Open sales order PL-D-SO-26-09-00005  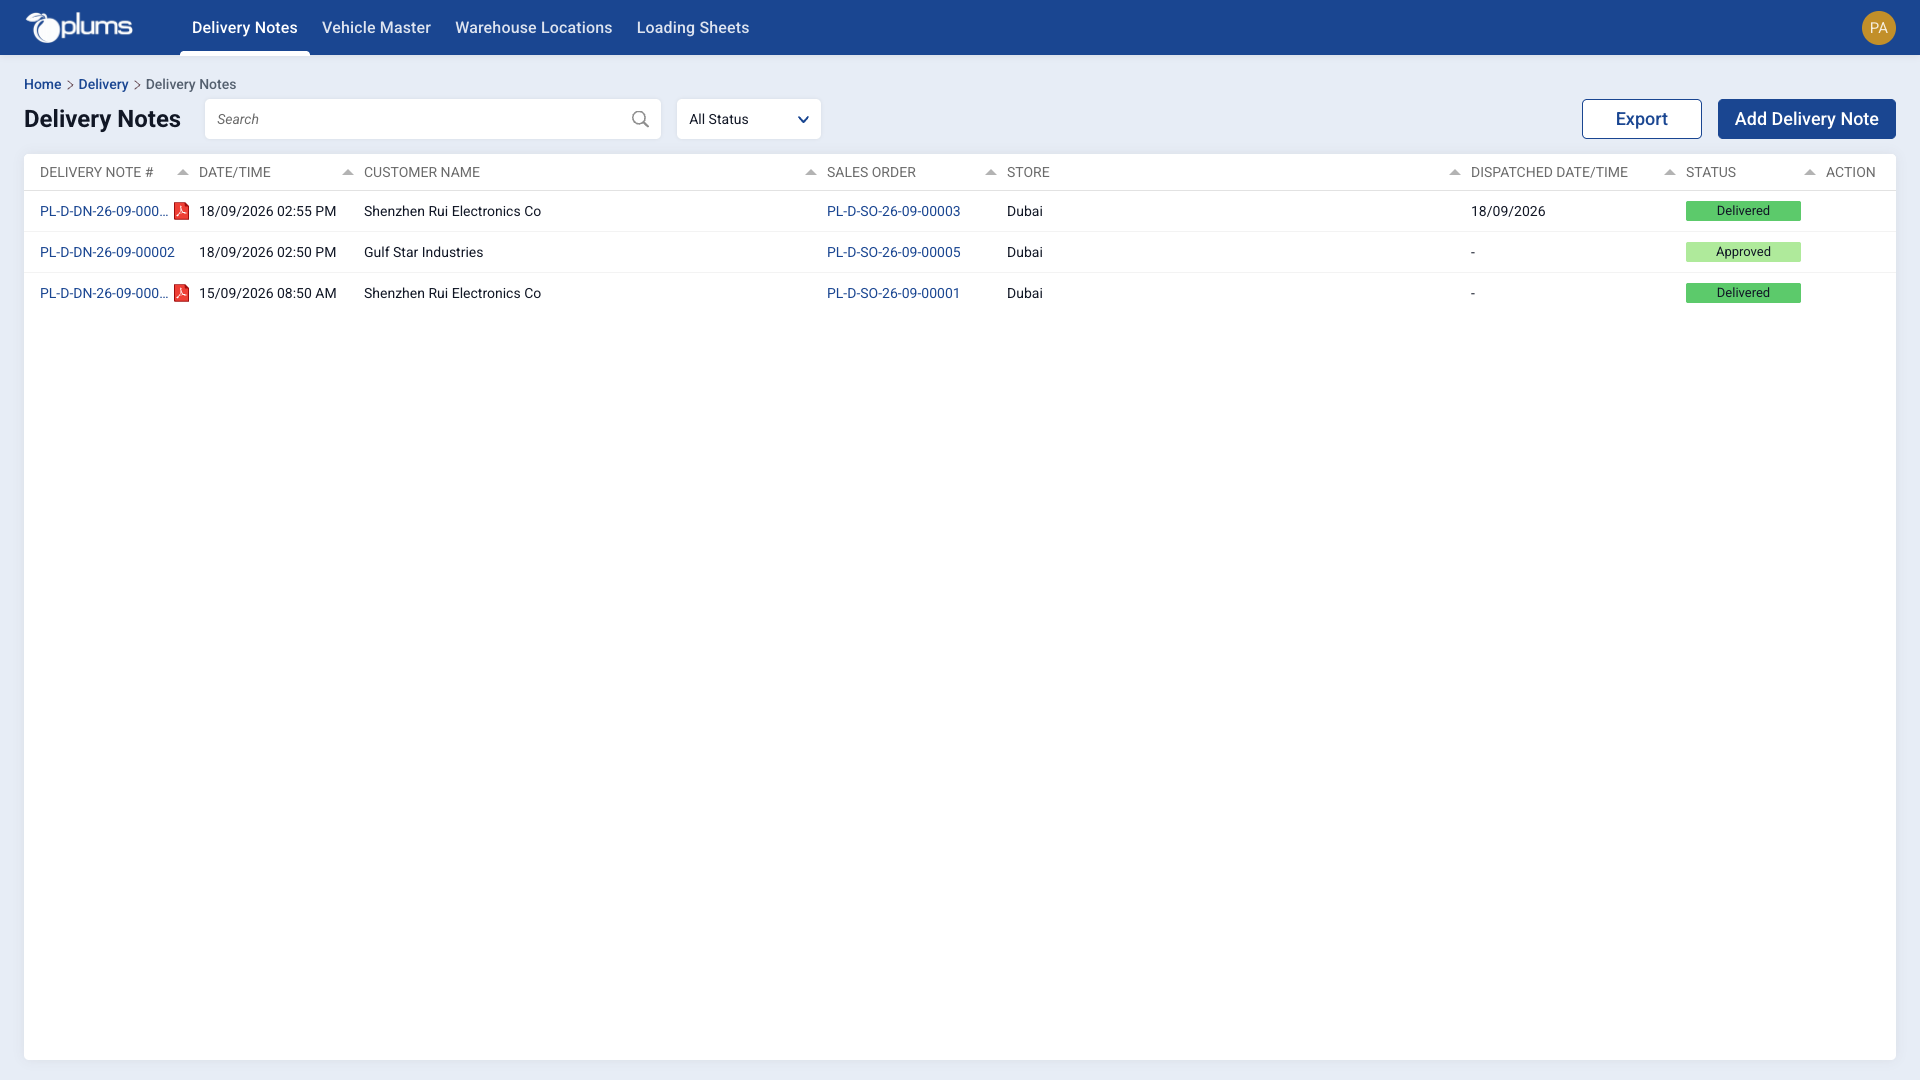pos(893,252)
